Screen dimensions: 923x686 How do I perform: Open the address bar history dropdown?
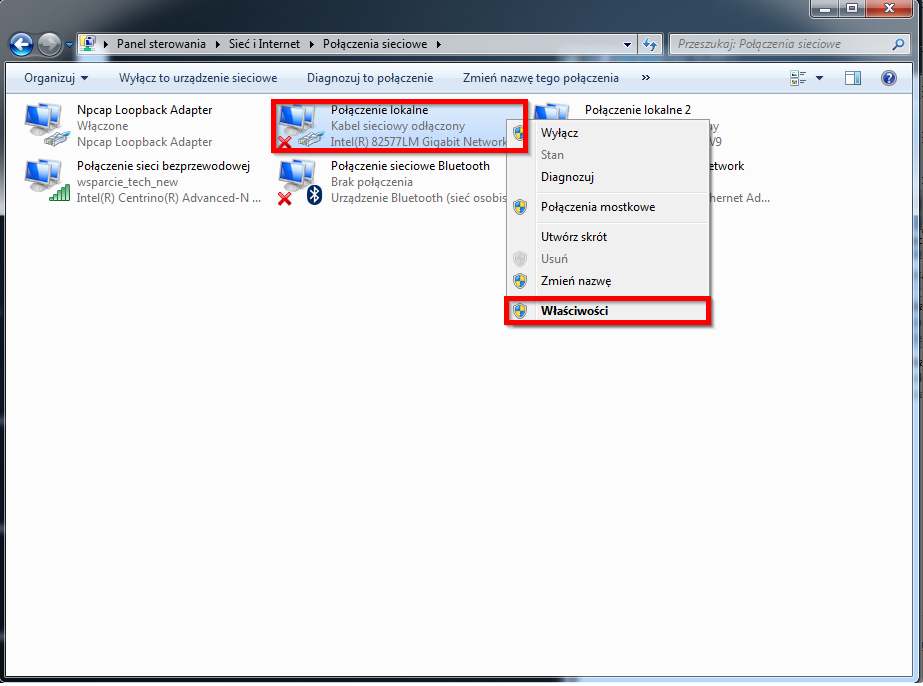tap(628, 44)
